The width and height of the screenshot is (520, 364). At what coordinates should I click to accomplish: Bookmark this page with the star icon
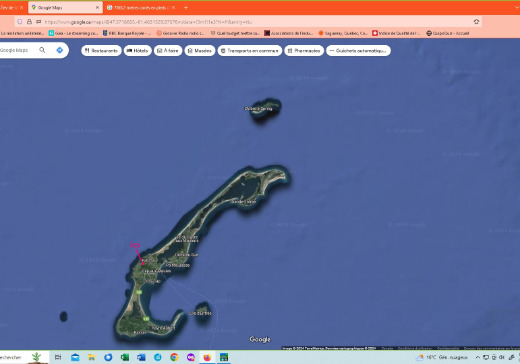(x=476, y=22)
